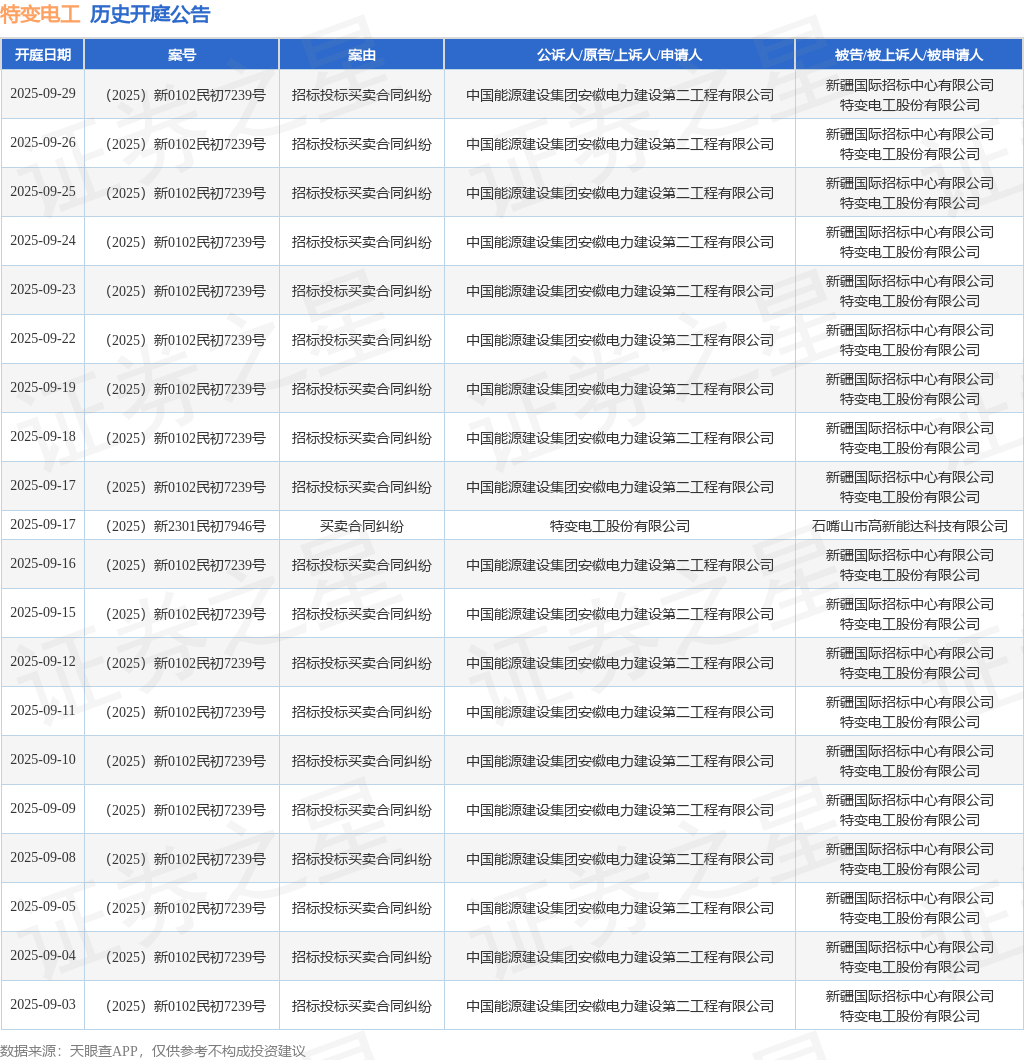Select the 案由 column header
The image size is (1024, 1060).
click(362, 55)
